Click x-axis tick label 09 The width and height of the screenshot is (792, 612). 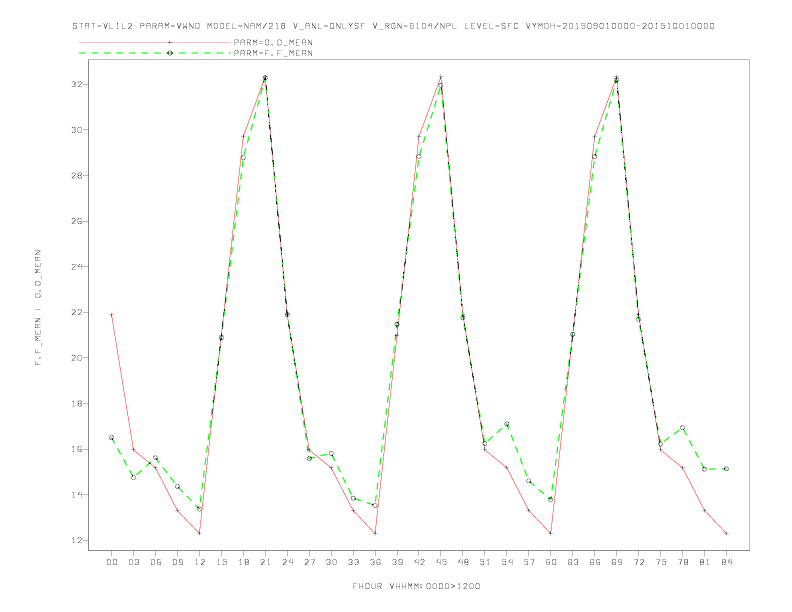coord(177,562)
